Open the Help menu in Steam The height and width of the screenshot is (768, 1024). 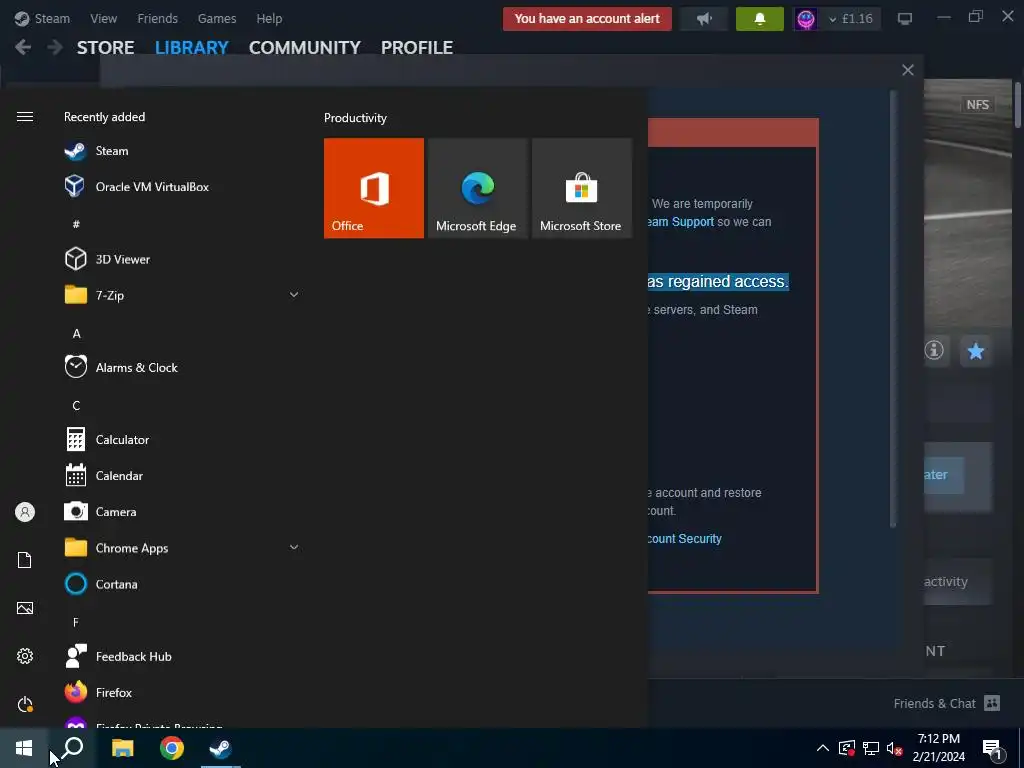[x=269, y=18]
